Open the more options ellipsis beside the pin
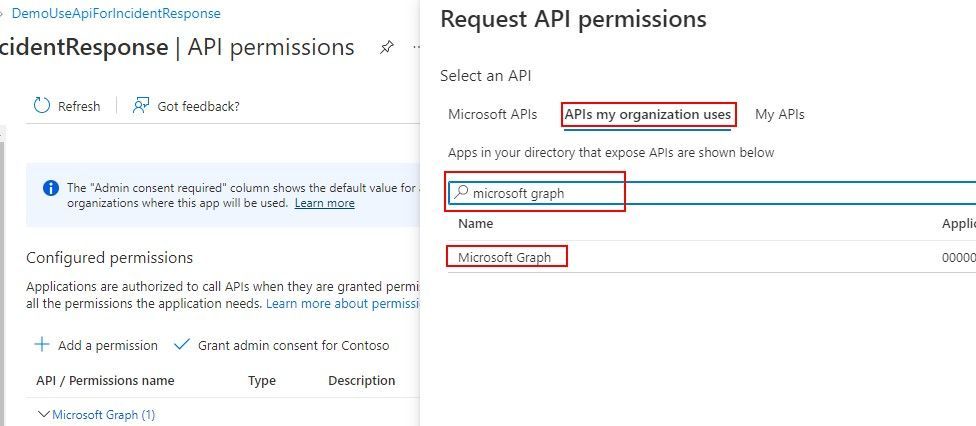Viewport: 976px width, 426px height. click(x=416, y=47)
